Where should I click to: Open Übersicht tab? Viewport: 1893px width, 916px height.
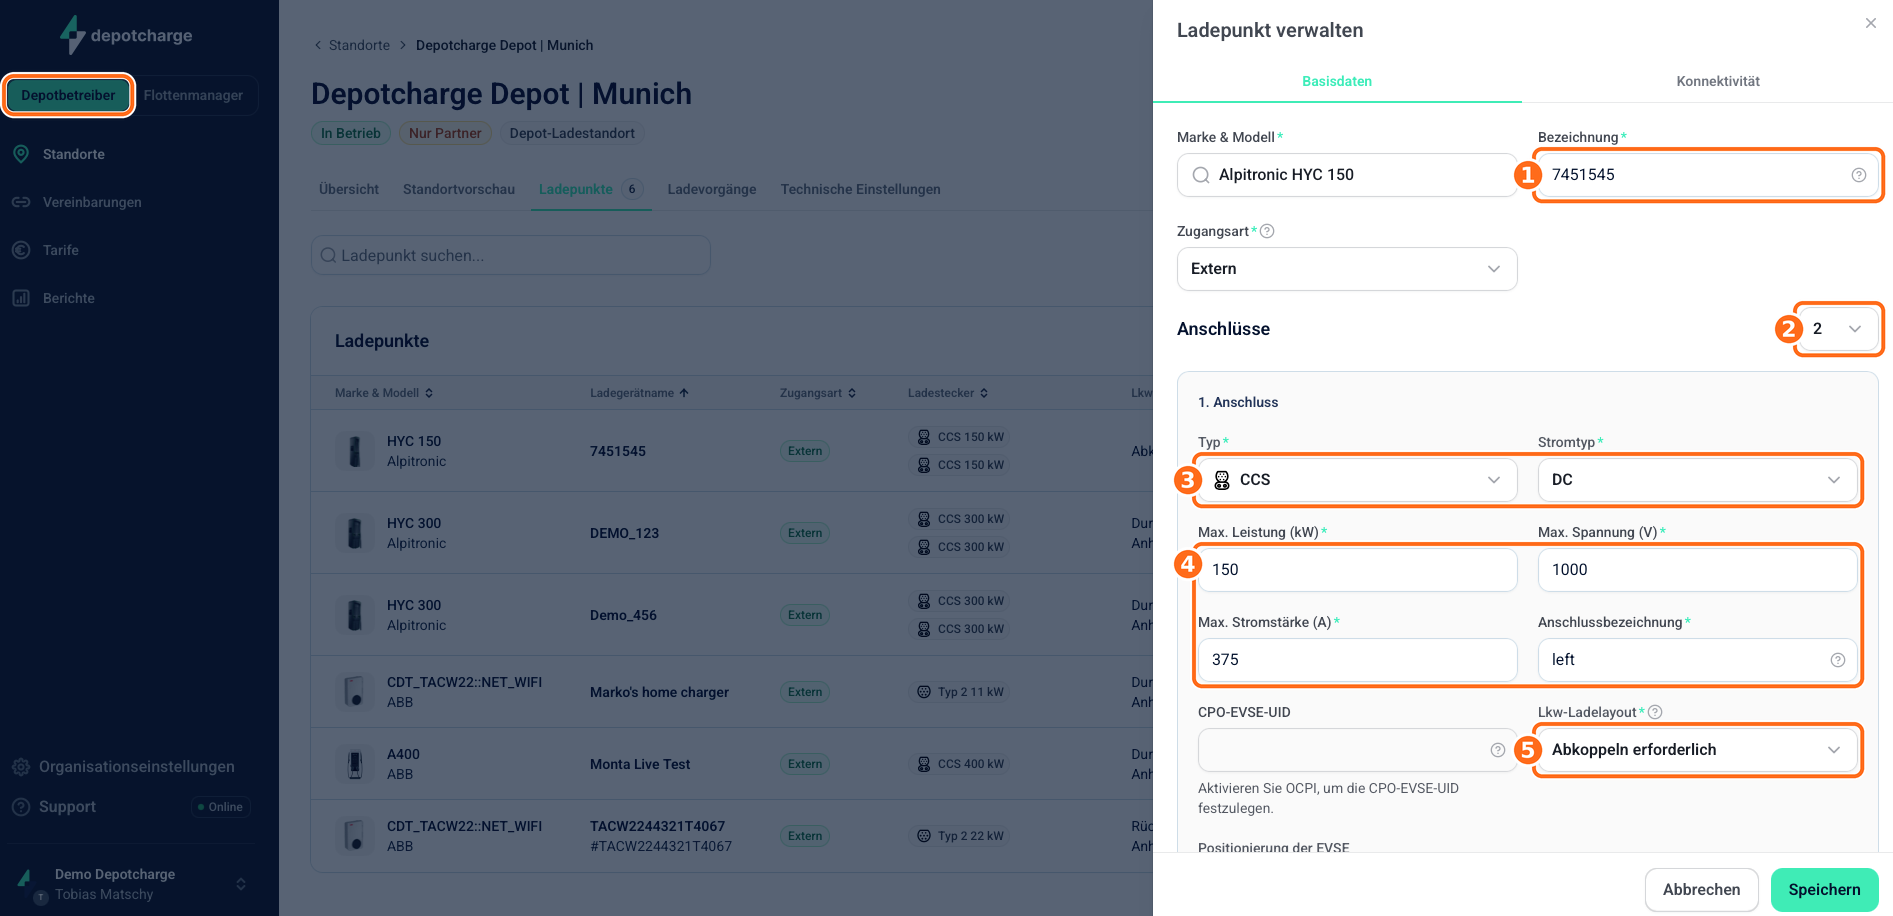[349, 189]
